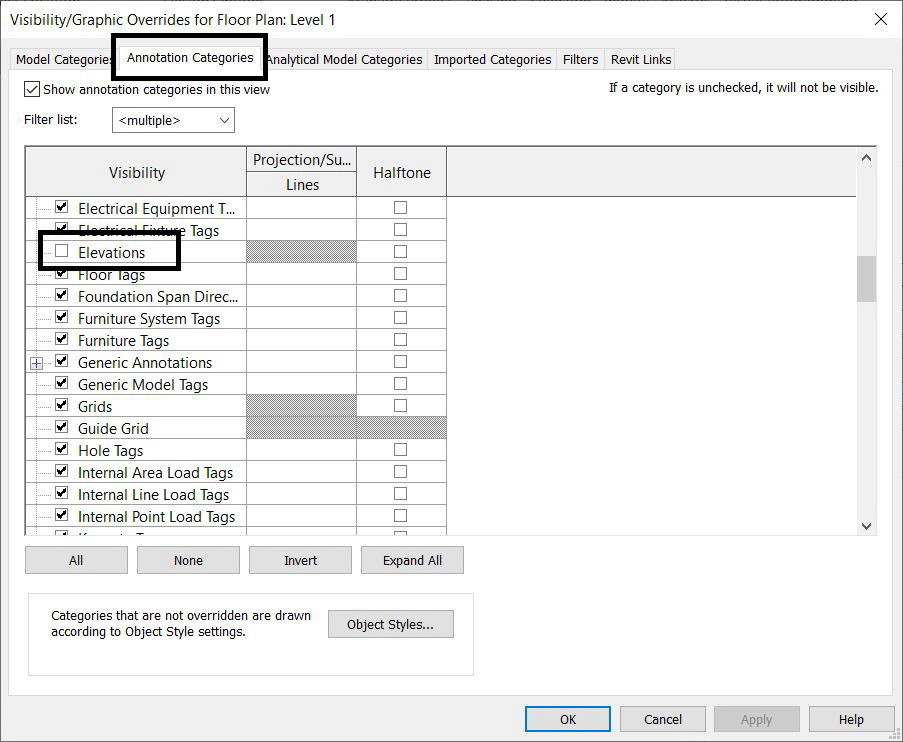This screenshot has width=903, height=742.
Task: Uncheck Furniture System Tags visibility
Action: (62, 317)
